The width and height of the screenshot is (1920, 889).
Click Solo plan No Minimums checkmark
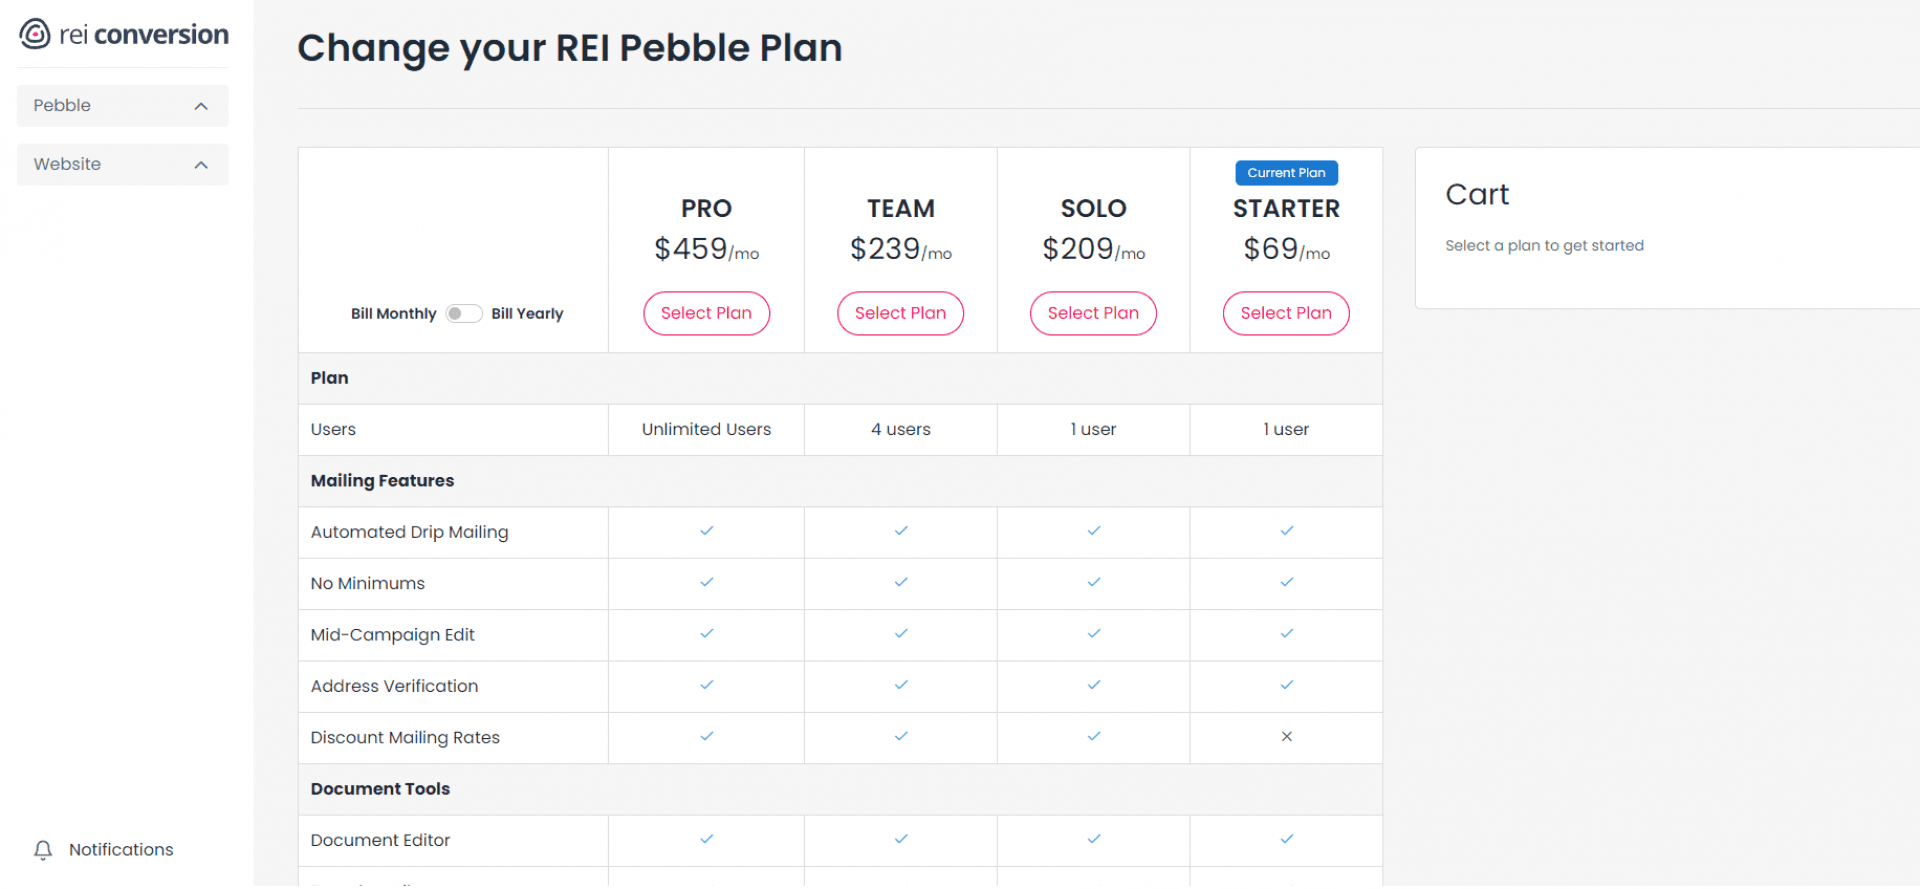[x=1093, y=582]
